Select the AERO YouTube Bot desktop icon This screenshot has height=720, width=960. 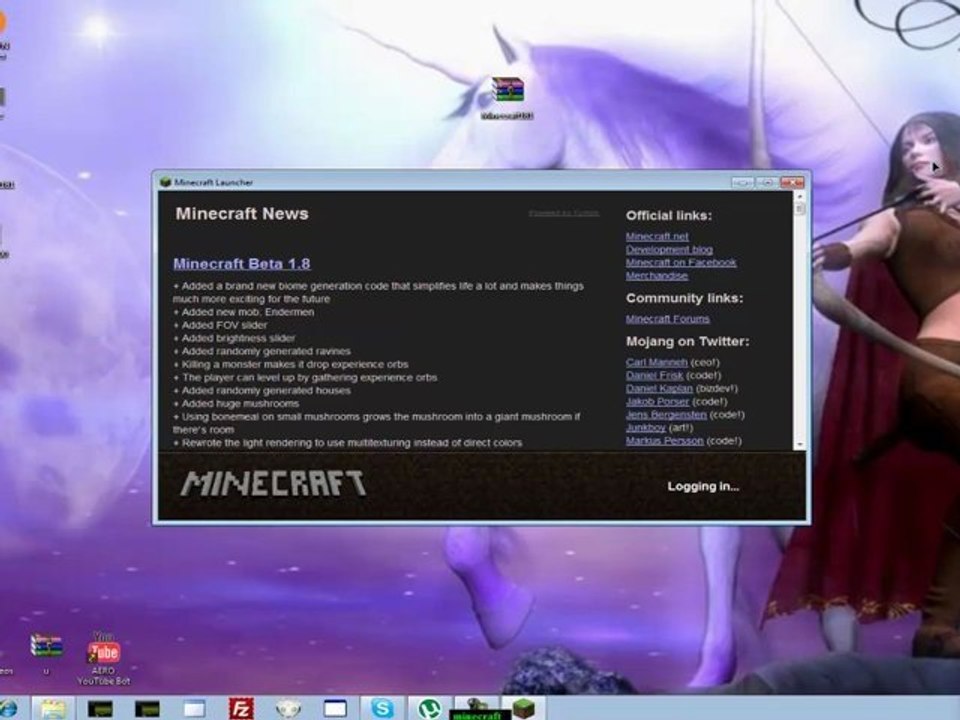click(x=103, y=658)
